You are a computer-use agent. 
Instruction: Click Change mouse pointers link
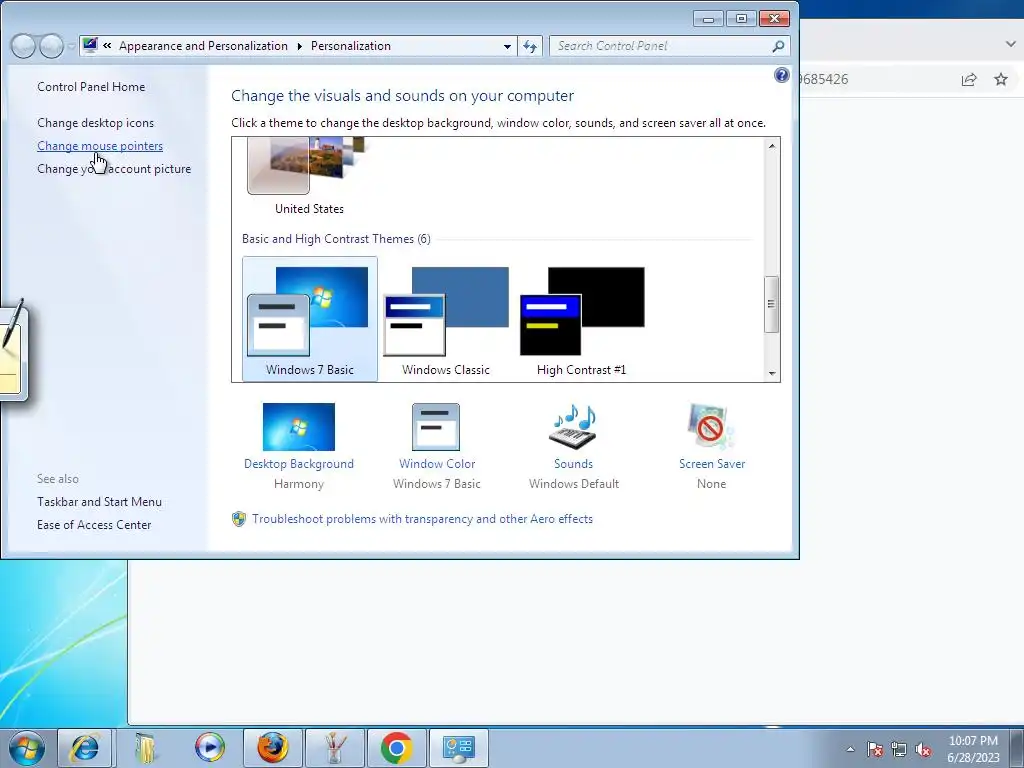point(100,146)
